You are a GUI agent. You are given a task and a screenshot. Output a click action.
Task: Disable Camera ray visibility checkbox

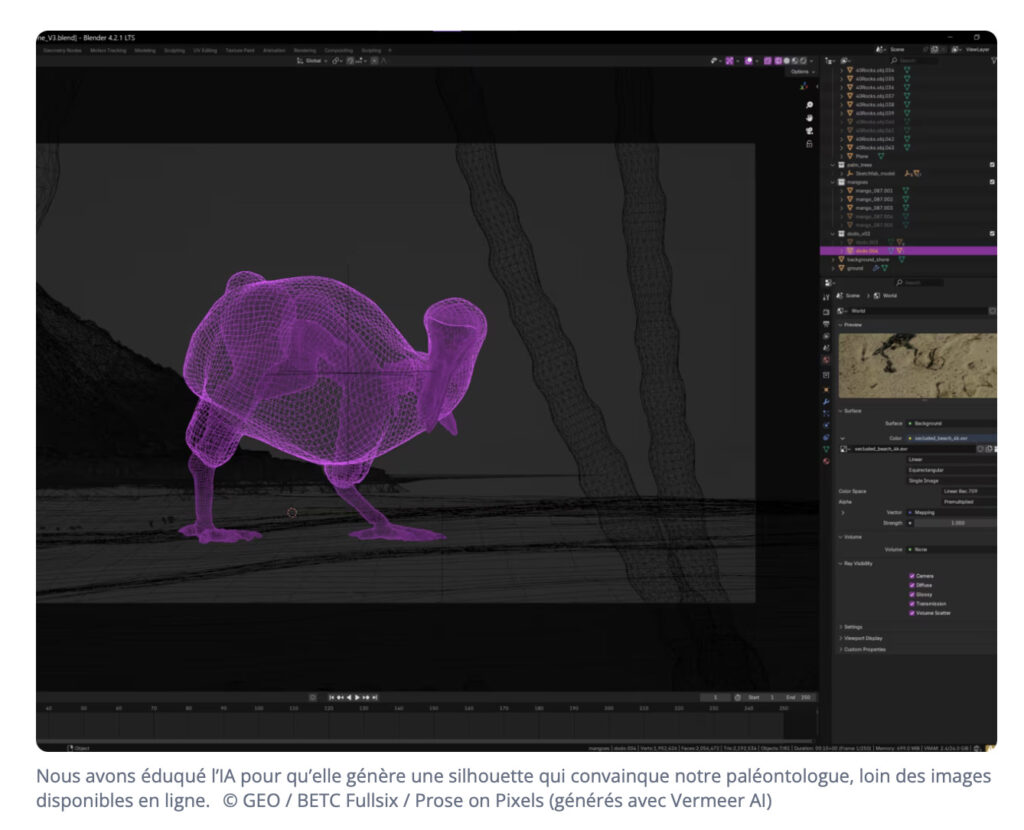tap(912, 576)
